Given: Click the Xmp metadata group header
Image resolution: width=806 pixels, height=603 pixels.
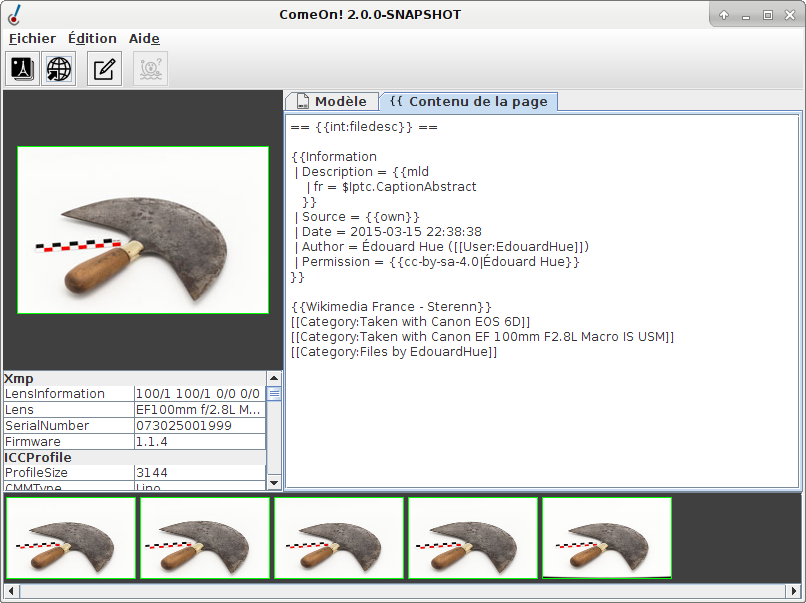Looking at the screenshot, I should [135, 378].
